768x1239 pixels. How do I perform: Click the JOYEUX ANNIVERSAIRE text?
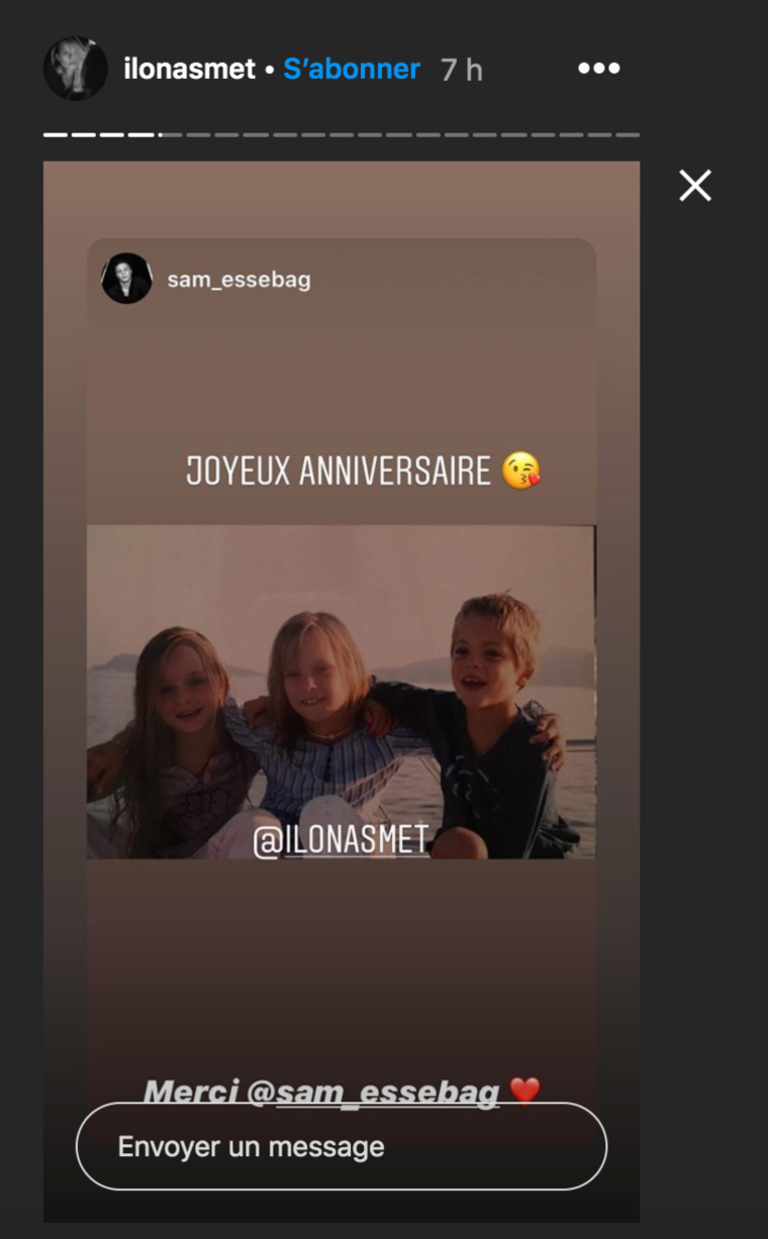(x=339, y=471)
